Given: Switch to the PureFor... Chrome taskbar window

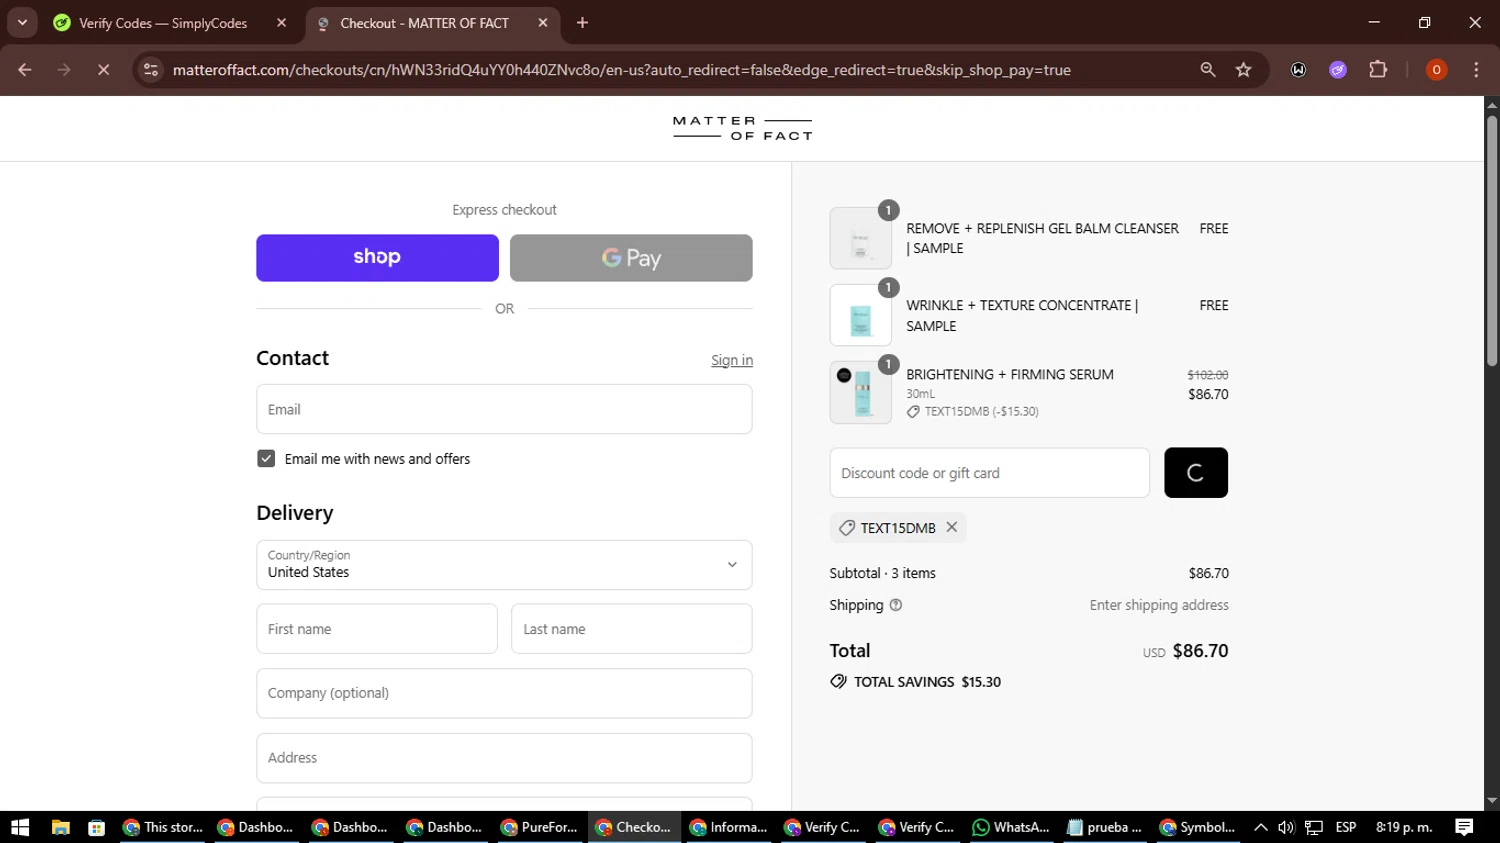Looking at the screenshot, I should coord(539,827).
